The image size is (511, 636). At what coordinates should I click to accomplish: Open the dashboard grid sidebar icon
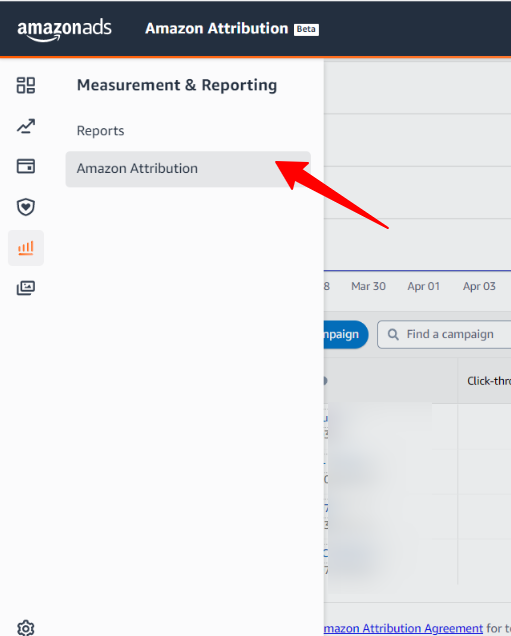point(26,85)
